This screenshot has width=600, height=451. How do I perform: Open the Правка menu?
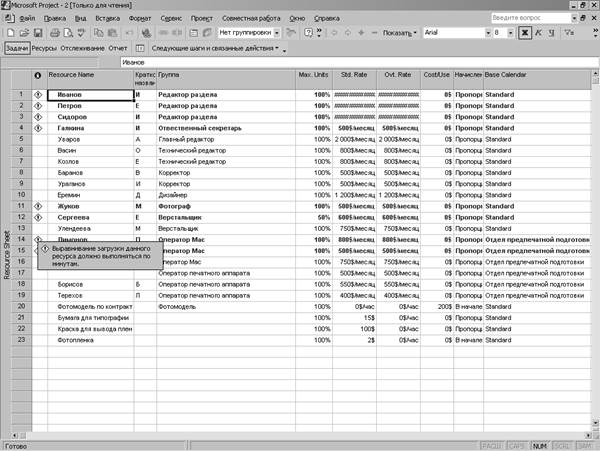coord(55,18)
